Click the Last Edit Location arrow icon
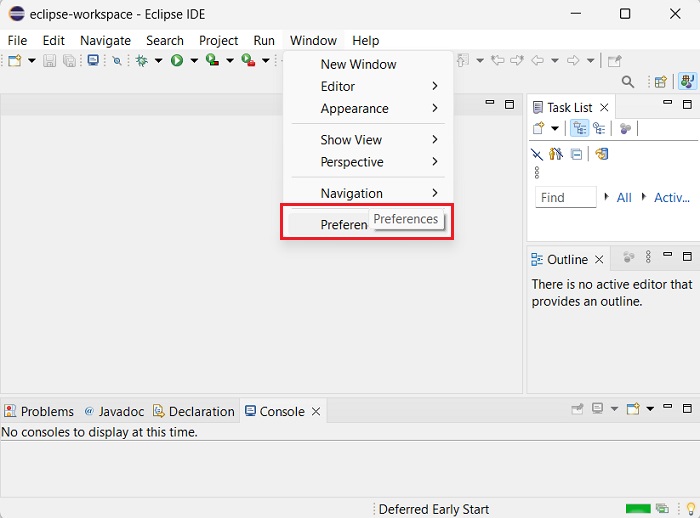Image resolution: width=700 pixels, height=518 pixels. coord(497,60)
